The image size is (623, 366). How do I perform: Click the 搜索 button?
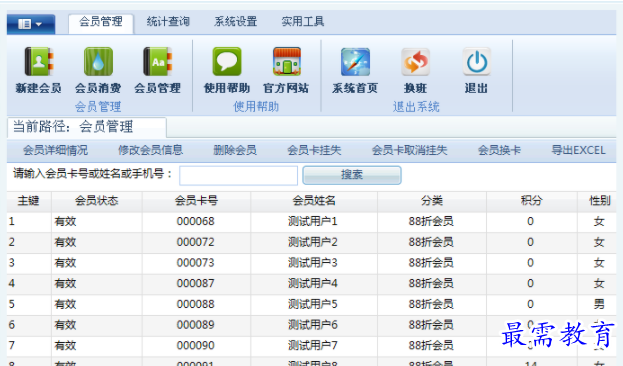pyautogui.click(x=352, y=175)
